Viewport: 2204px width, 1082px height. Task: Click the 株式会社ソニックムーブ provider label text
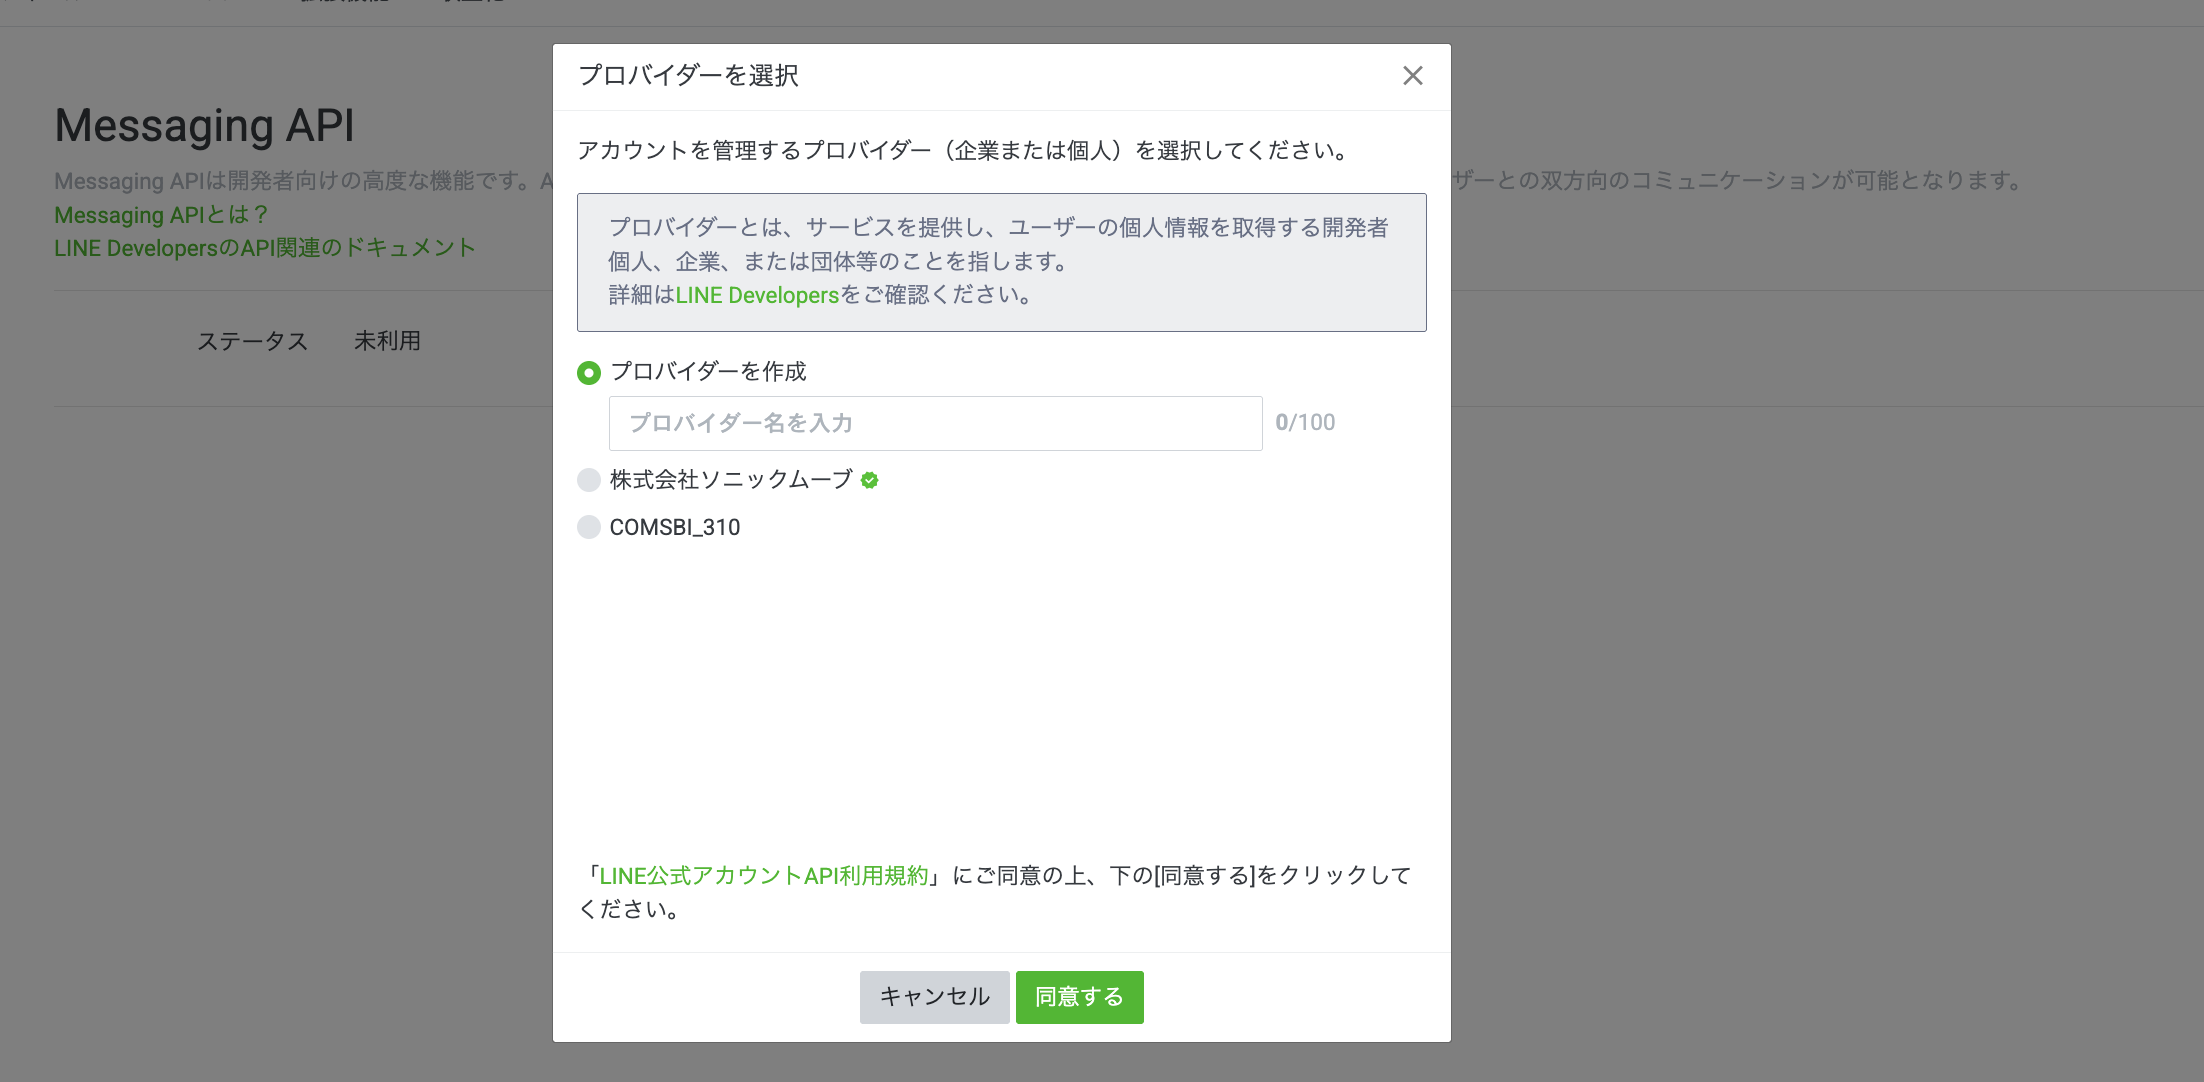coord(730,480)
